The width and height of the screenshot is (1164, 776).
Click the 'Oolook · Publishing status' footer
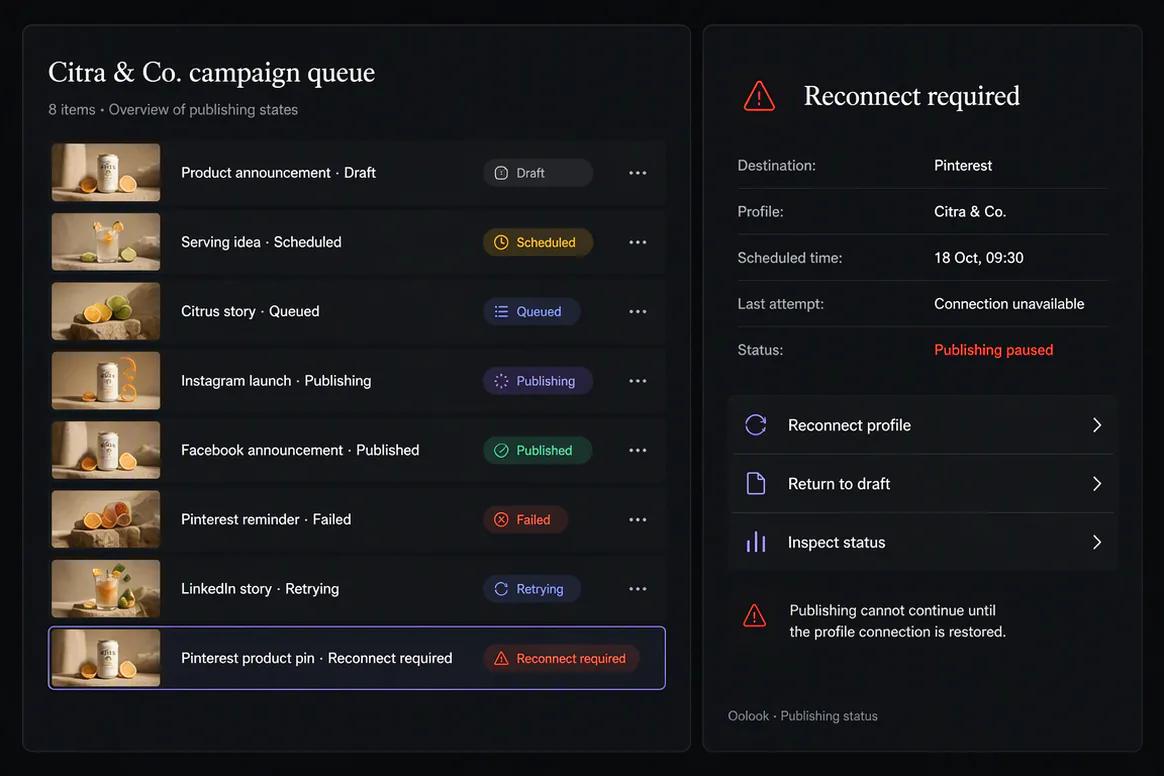tap(802, 716)
